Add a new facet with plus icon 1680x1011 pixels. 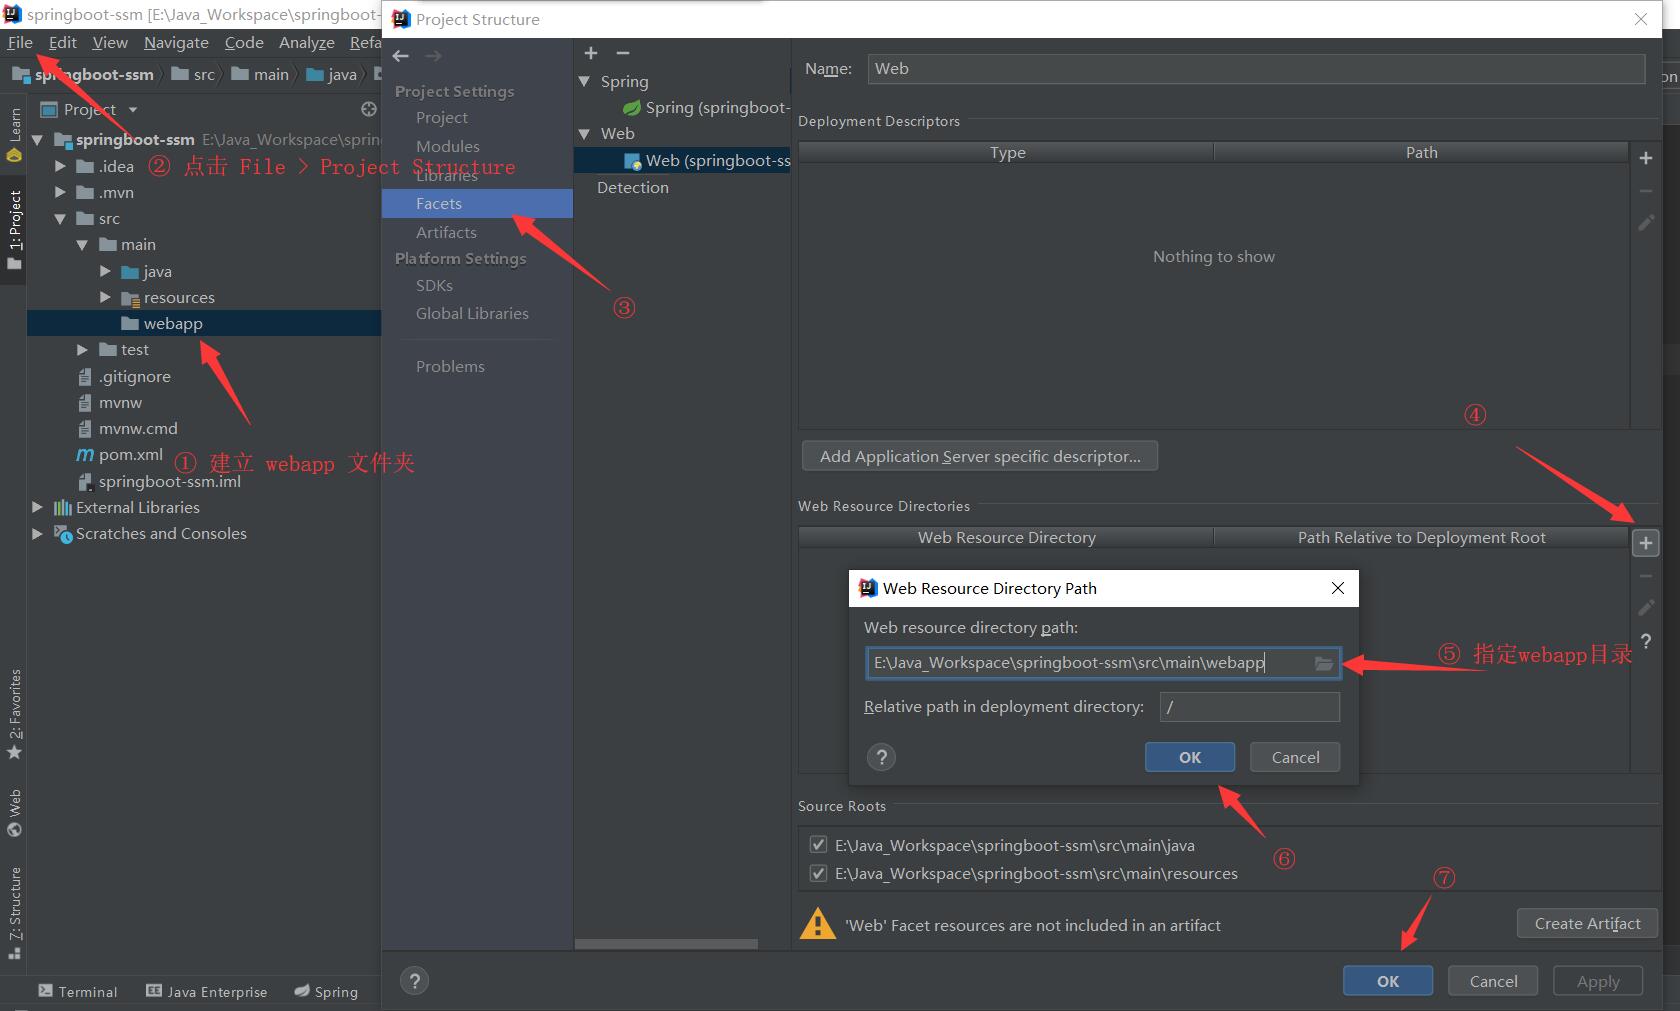(x=591, y=53)
